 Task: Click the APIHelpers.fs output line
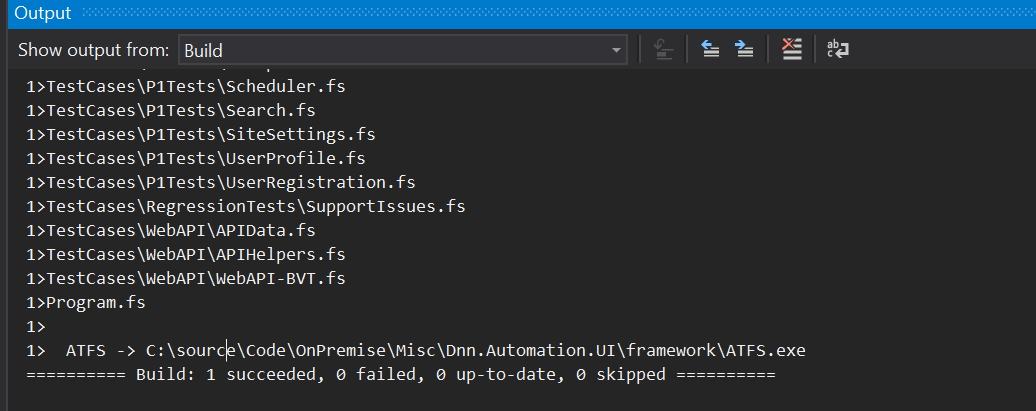click(186, 254)
